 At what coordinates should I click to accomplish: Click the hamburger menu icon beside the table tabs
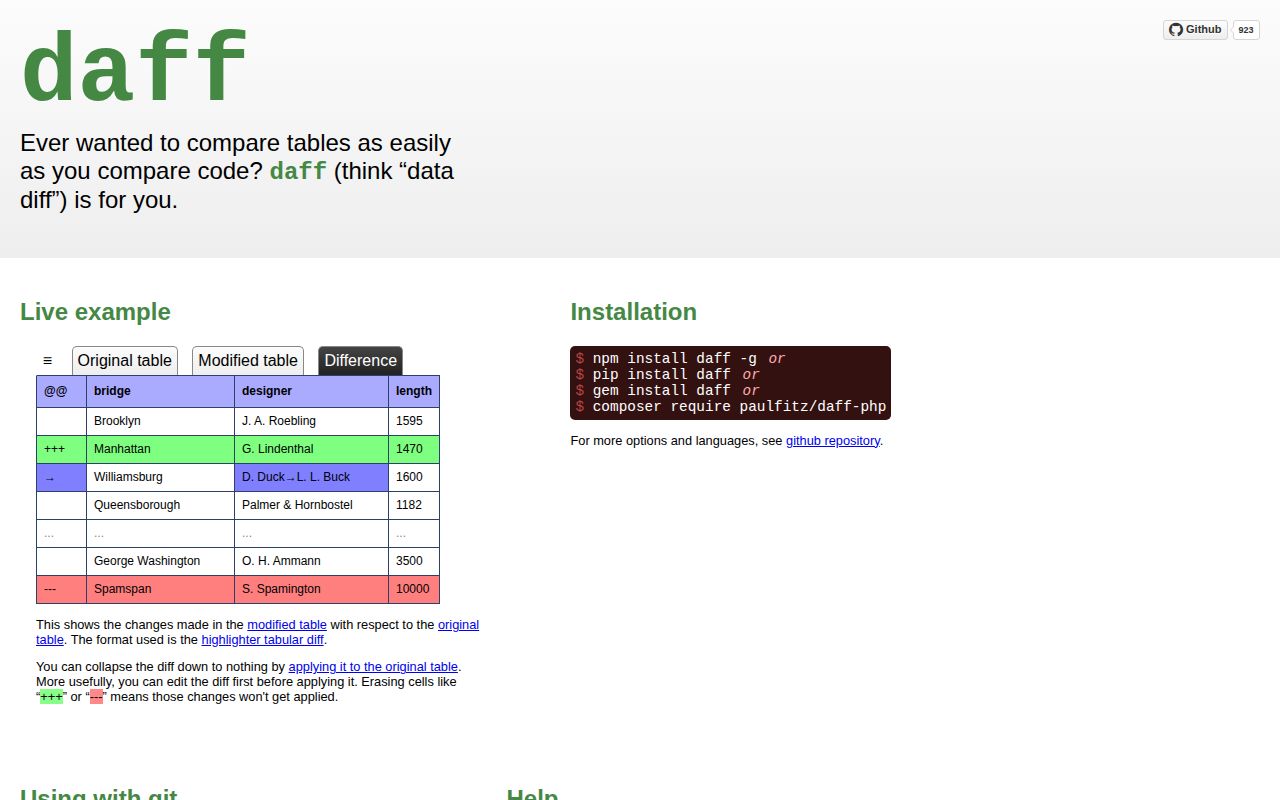[47, 361]
